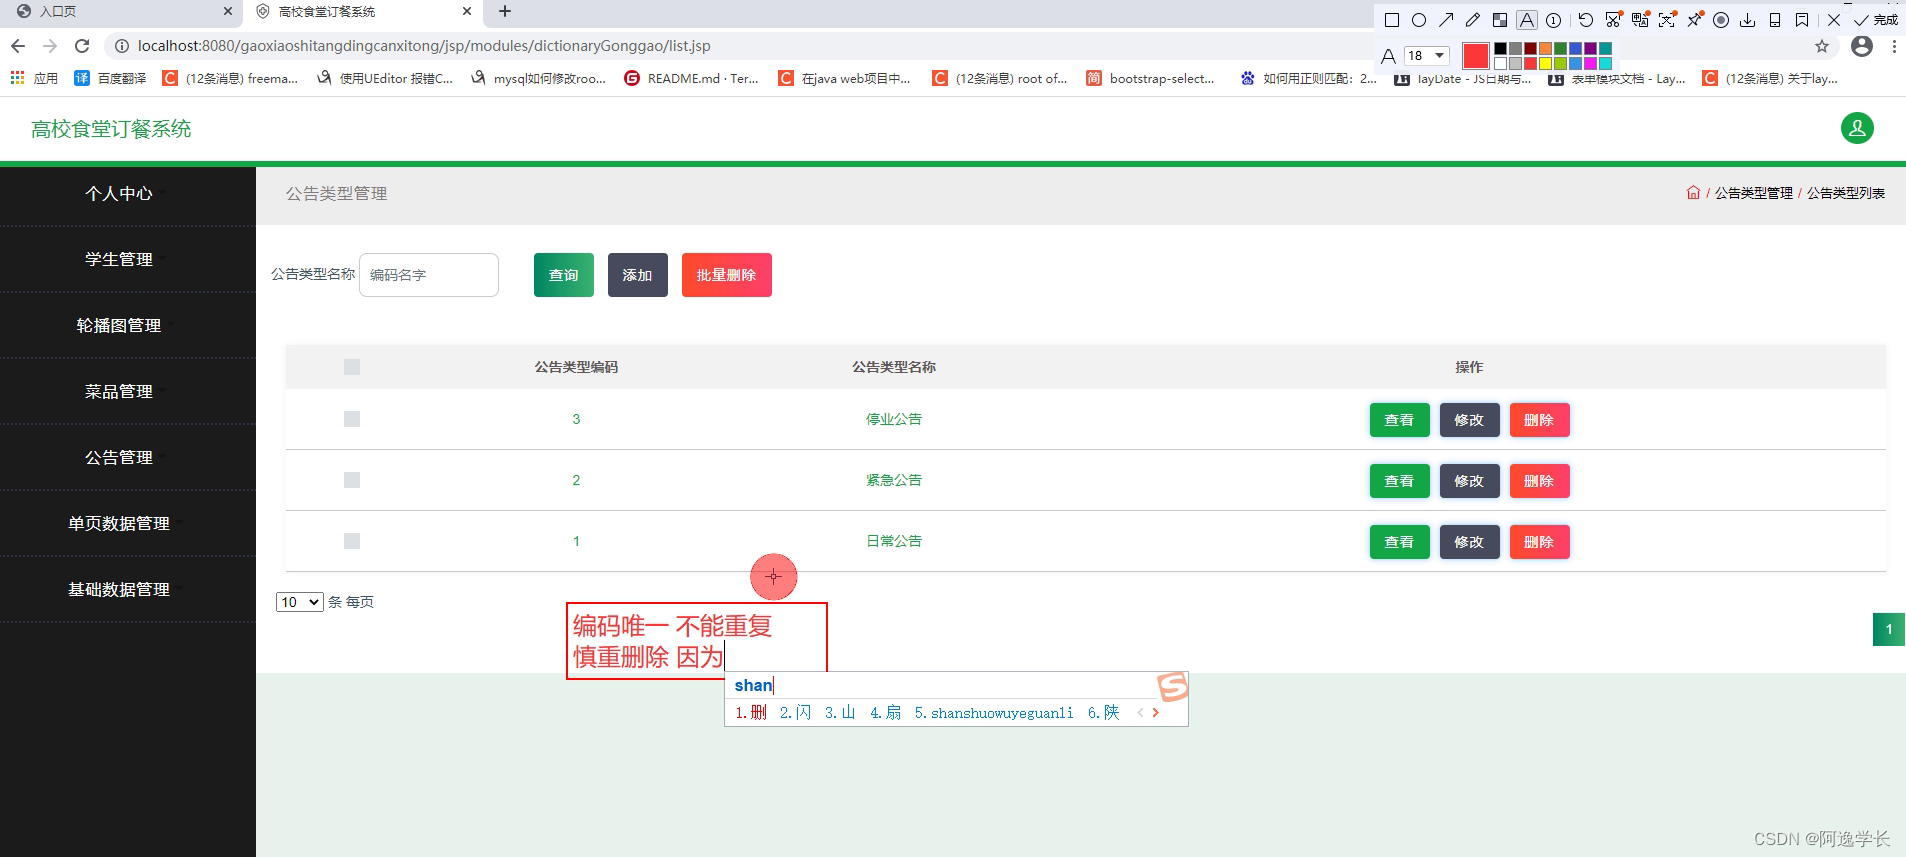Click the 添加 add button
This screenshot has width=1906, height=857.
pos(638,275)
